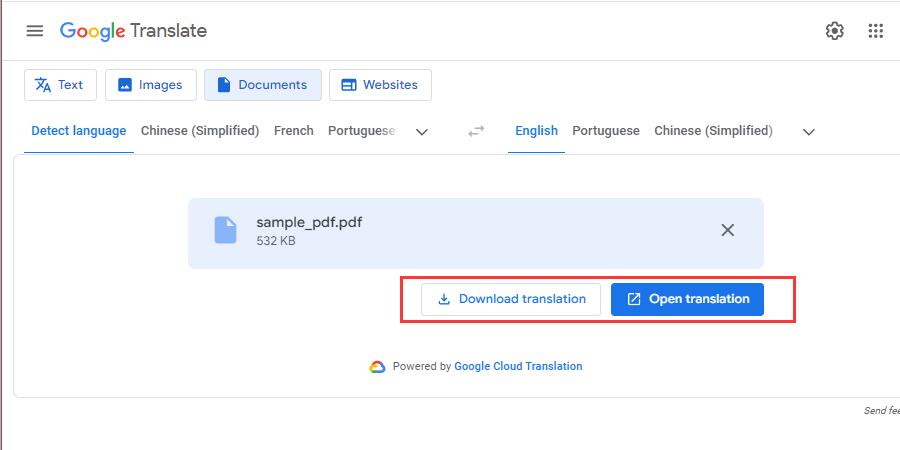The width and height of the screenshot is (900, 450).
Task: Click the Send feedback link
Action: (882, 410)
